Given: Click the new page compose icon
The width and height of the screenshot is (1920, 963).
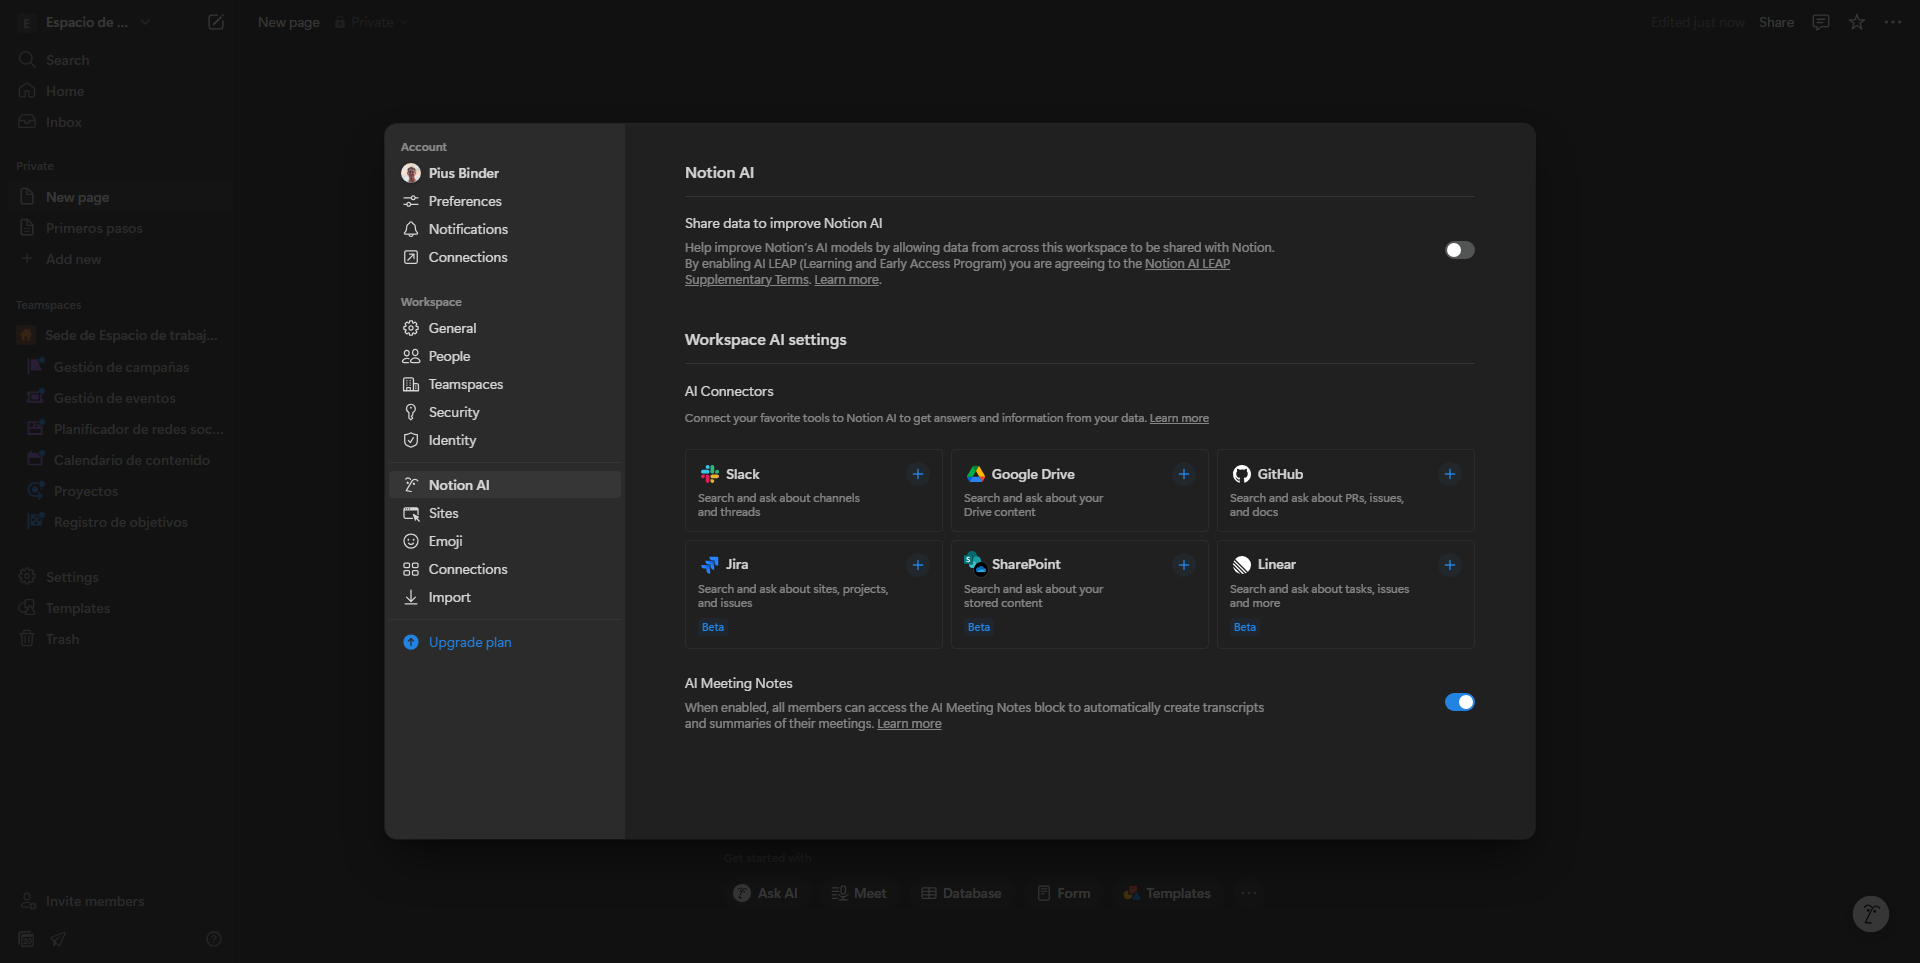Looking at the screenshot, I should pos(215,22).
